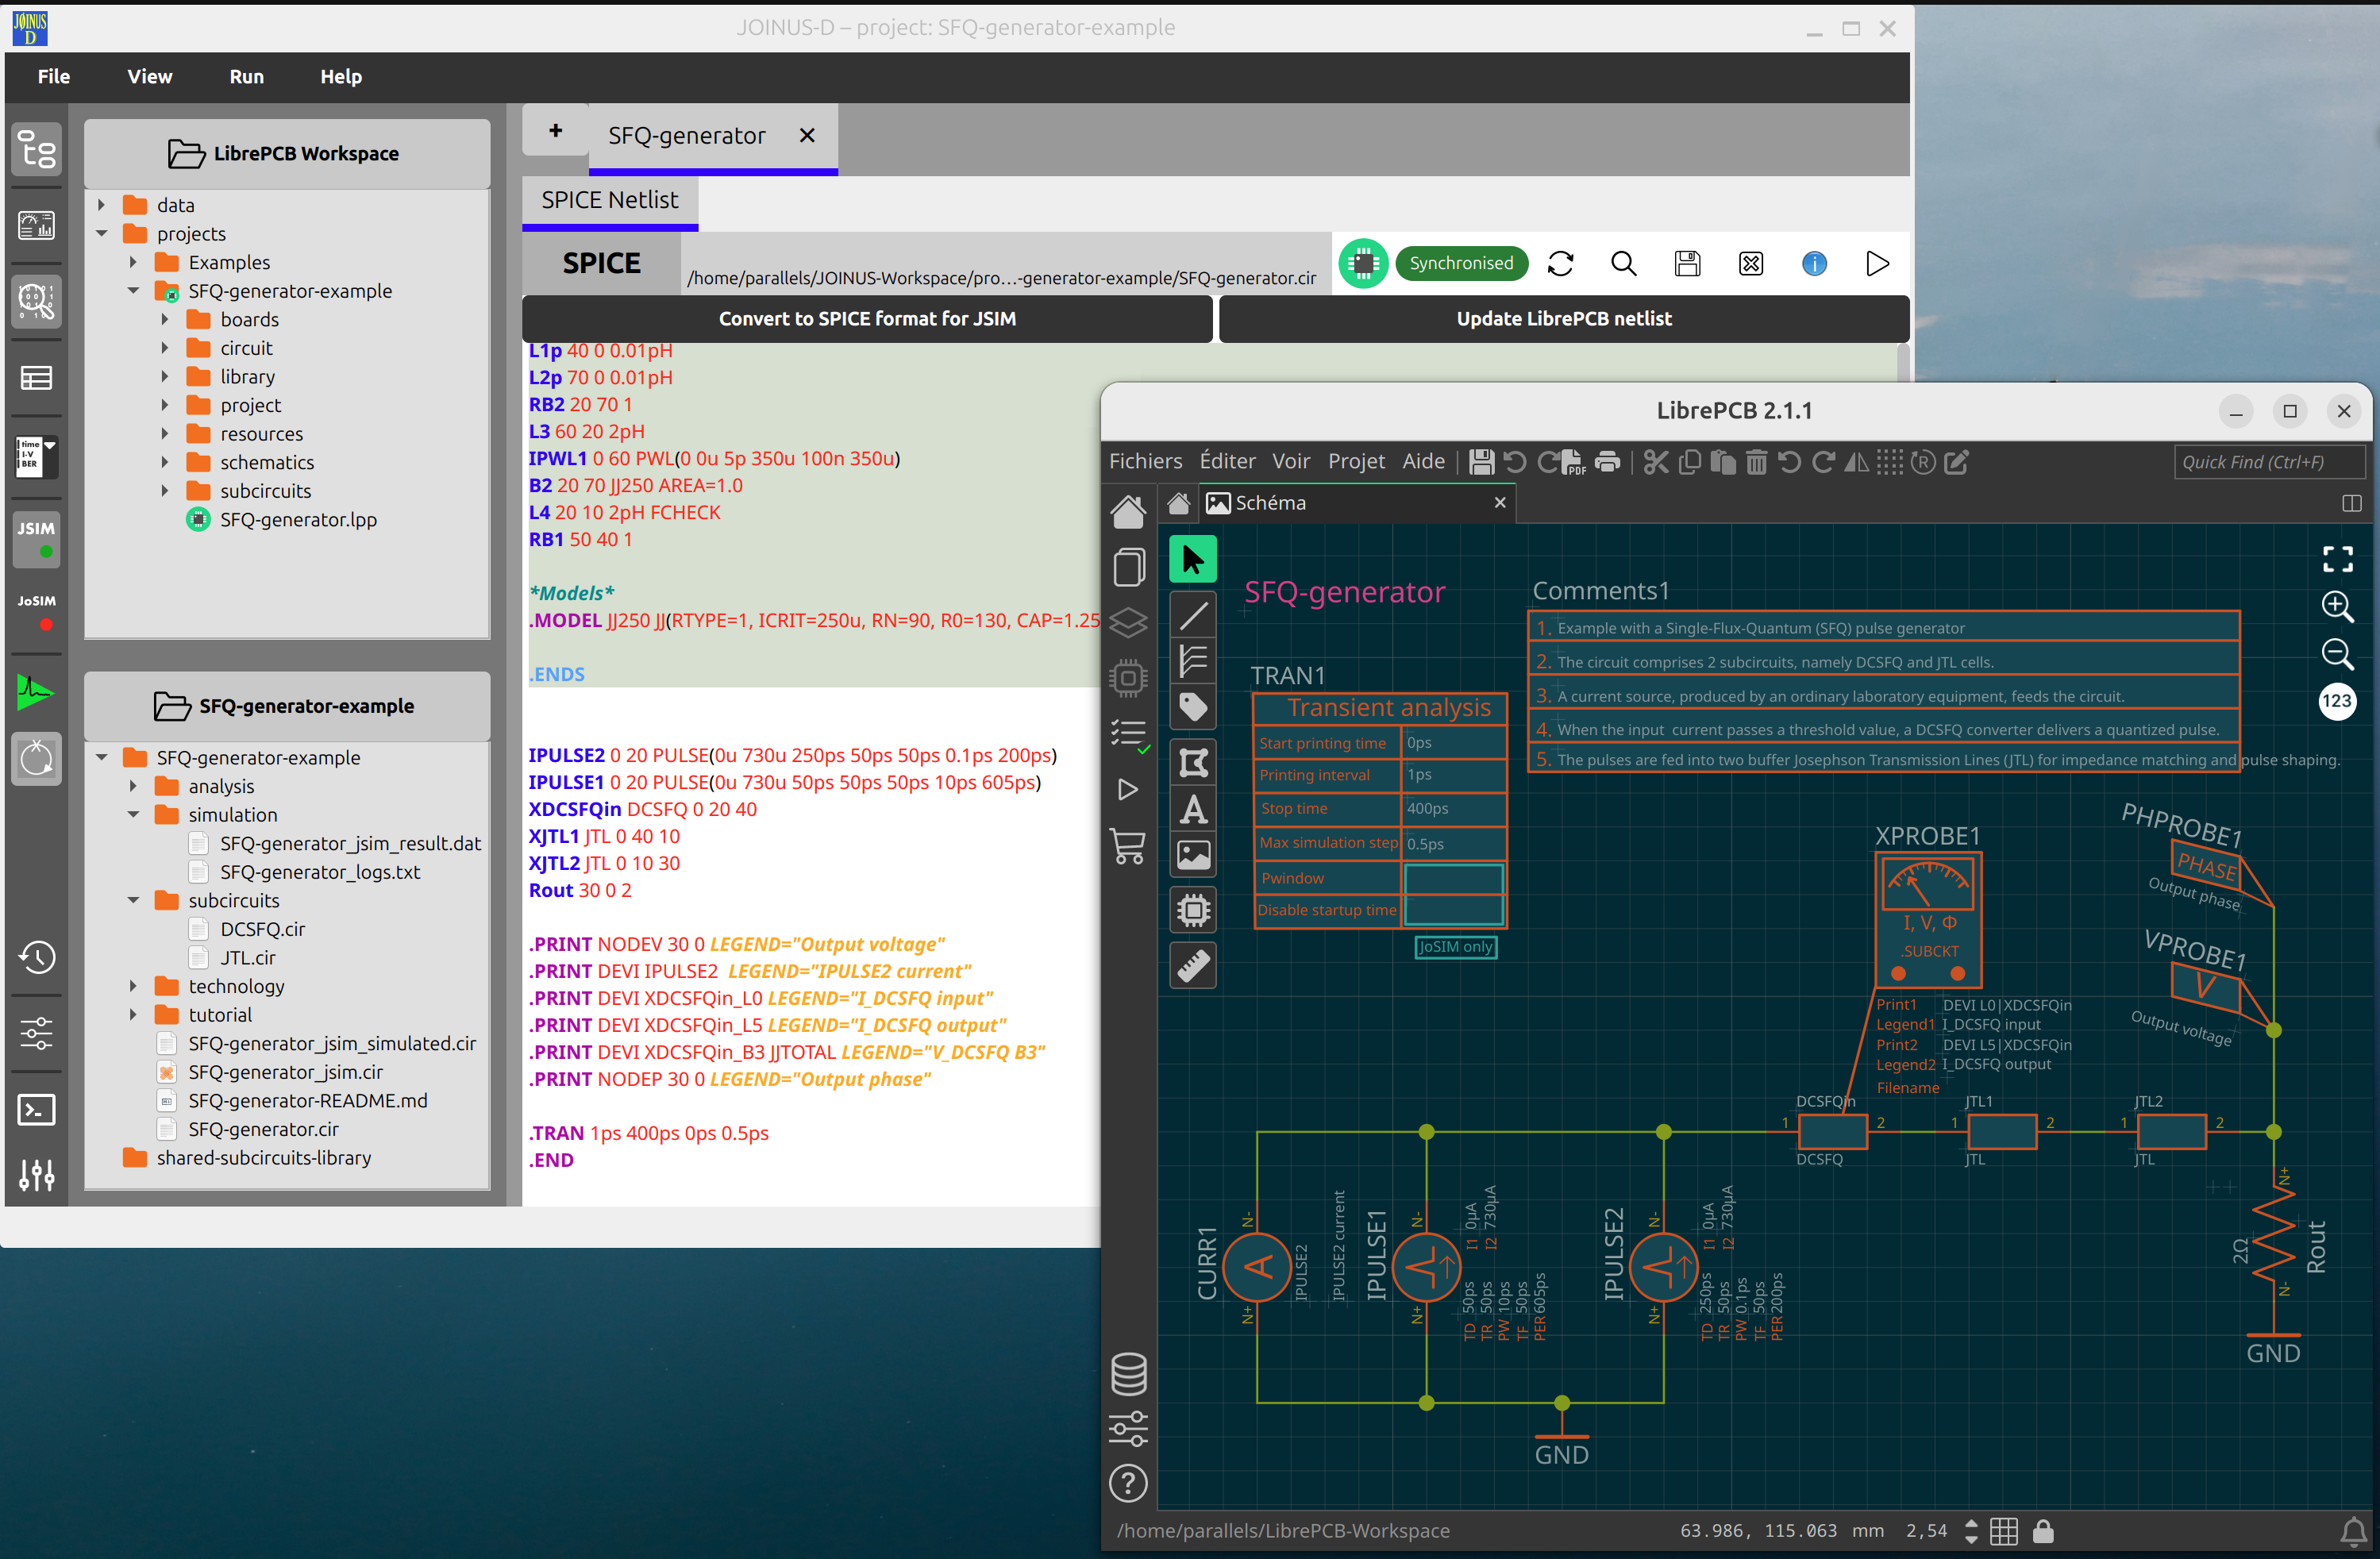
Task: Open the history clock icon in sidebar
Action: [x=37, y=957]
